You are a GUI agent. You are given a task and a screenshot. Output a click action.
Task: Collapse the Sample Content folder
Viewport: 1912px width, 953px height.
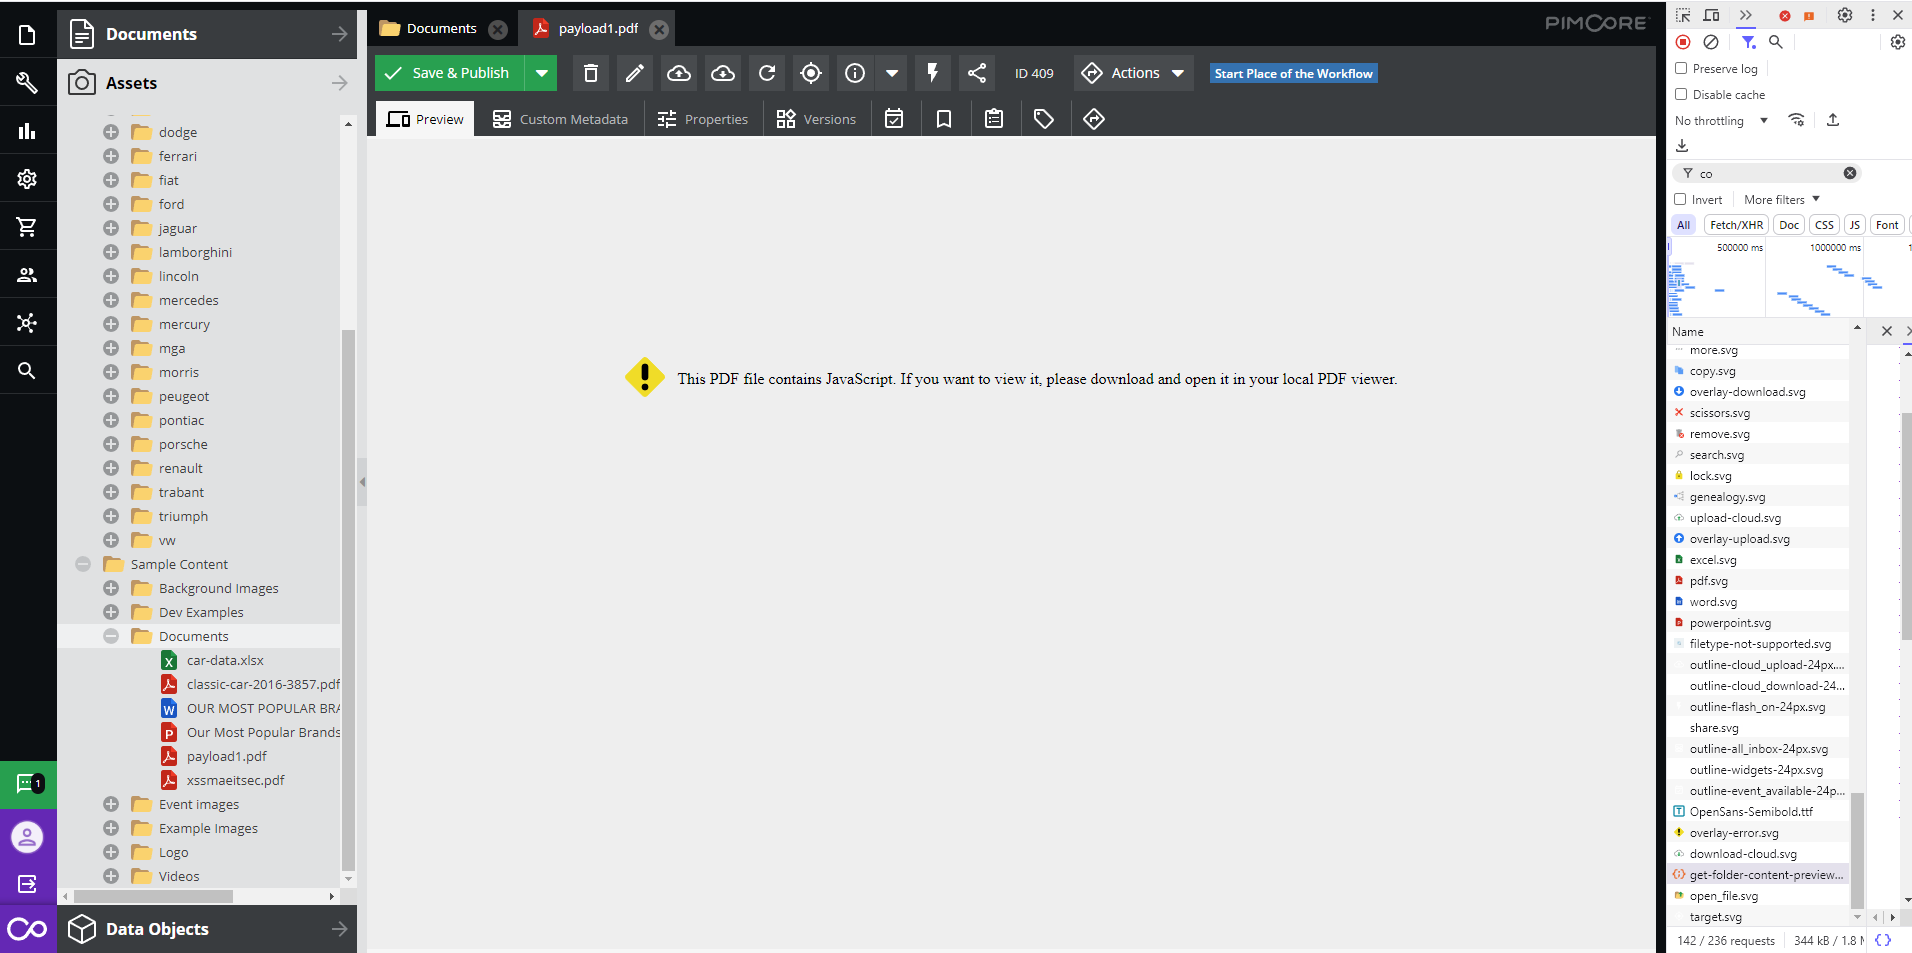83,564
